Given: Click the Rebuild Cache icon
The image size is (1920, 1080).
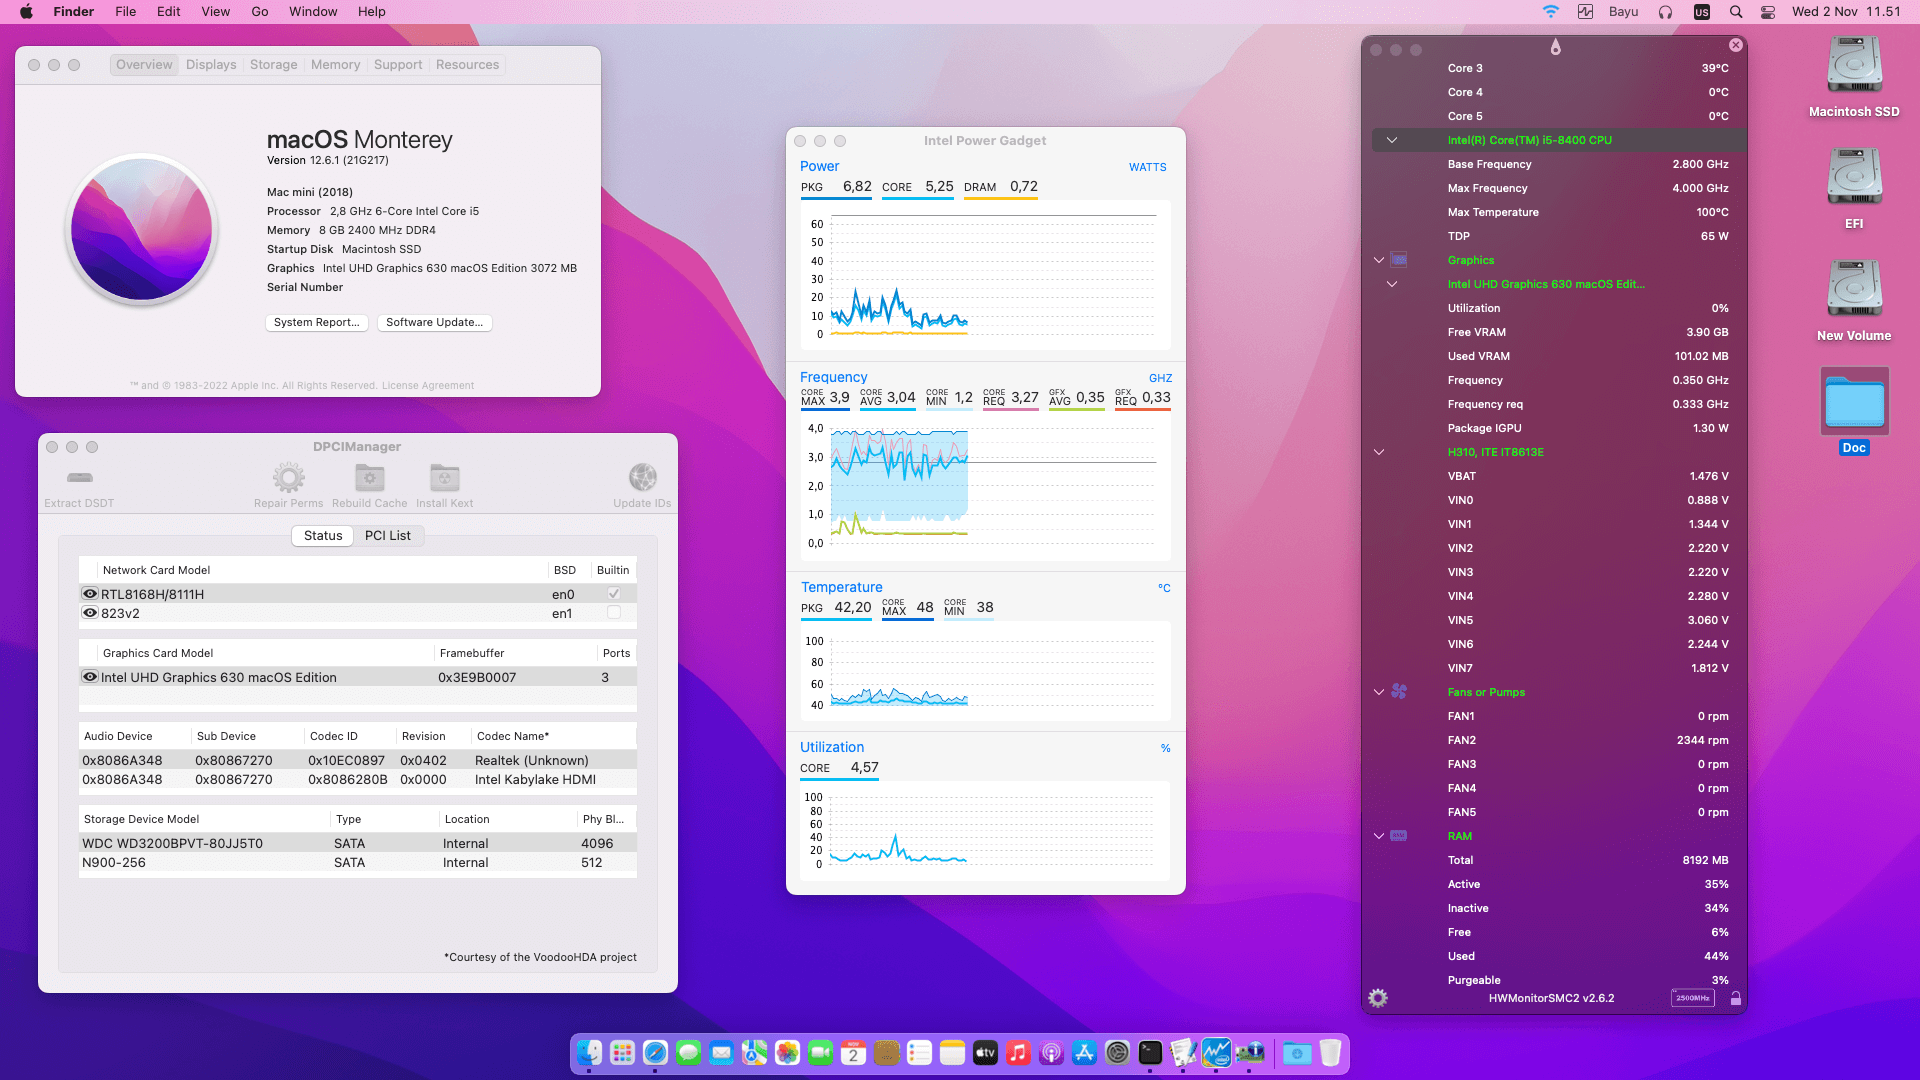Looking at the screenshot, I should pos(369,478).
